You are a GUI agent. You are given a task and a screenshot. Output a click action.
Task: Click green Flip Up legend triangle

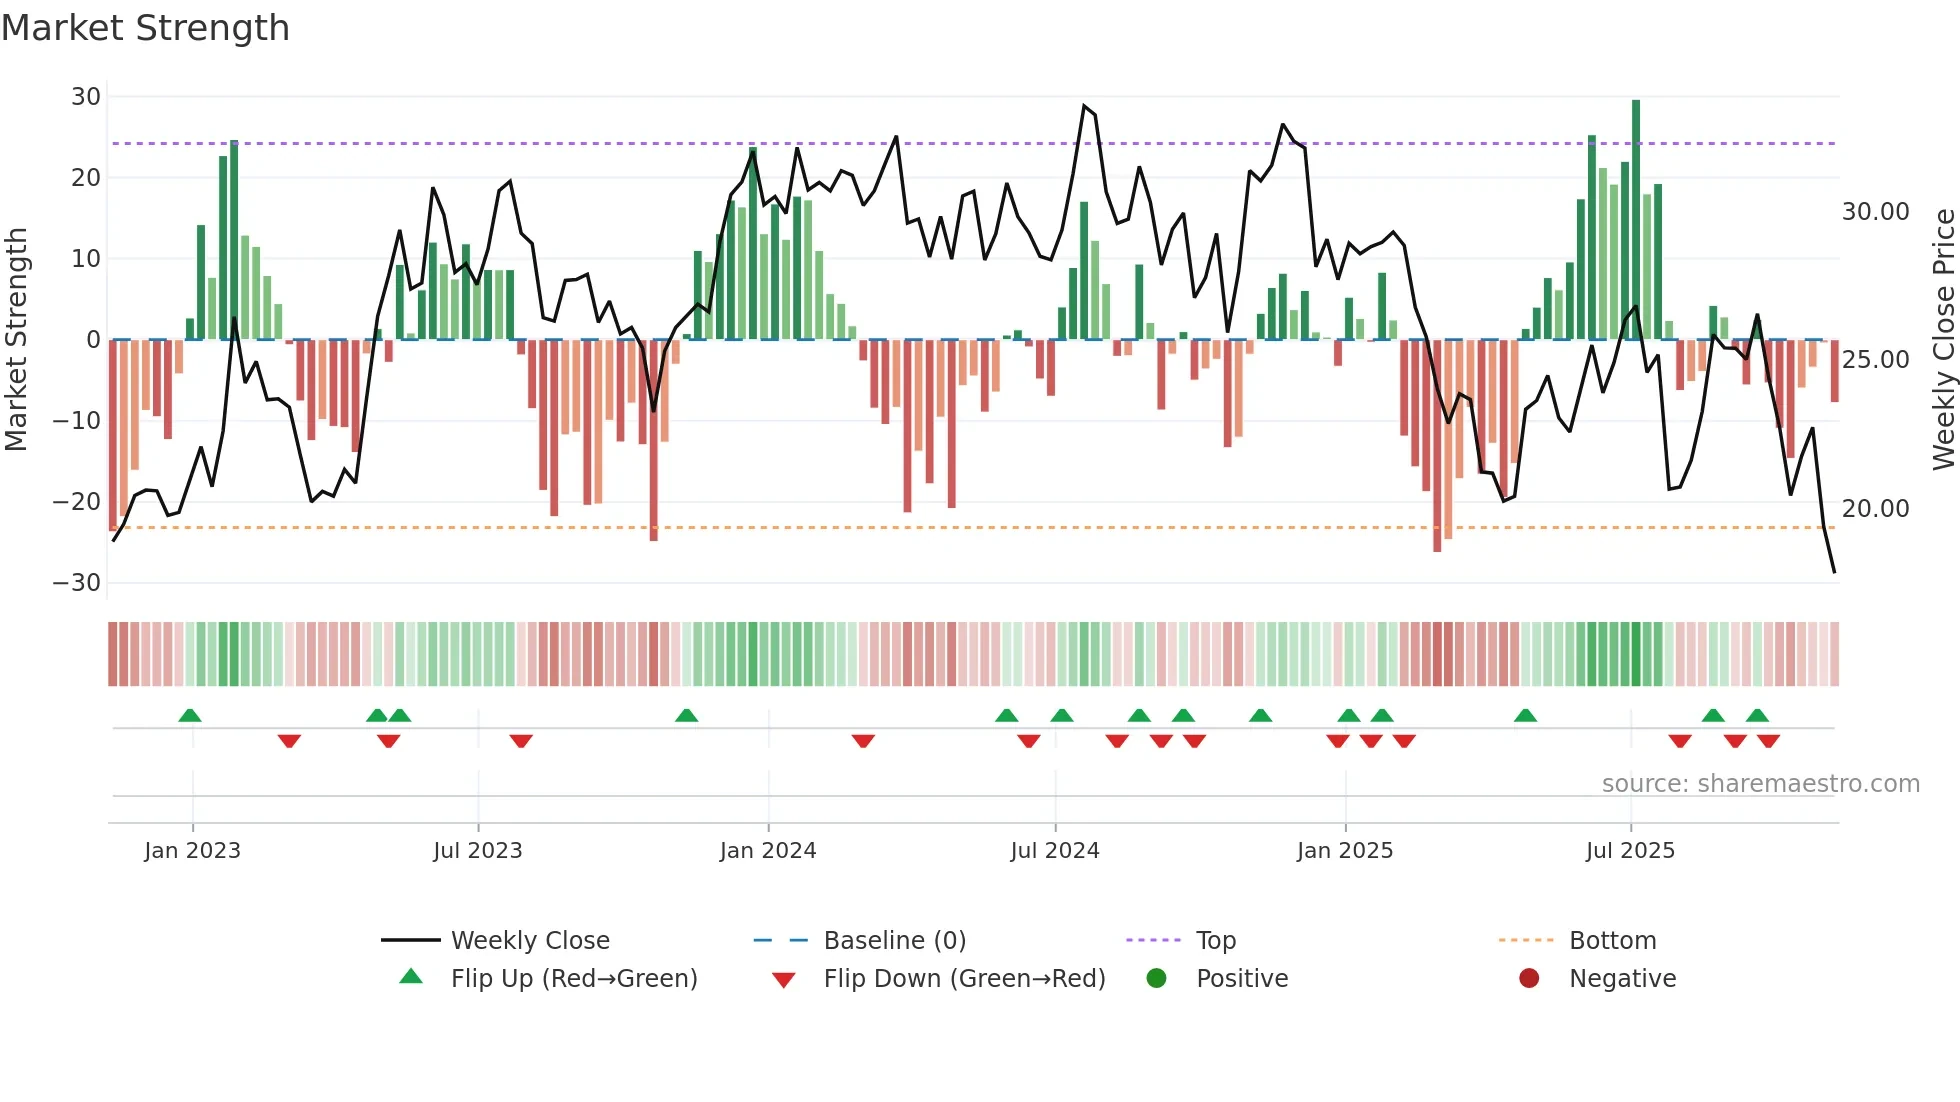411,977
